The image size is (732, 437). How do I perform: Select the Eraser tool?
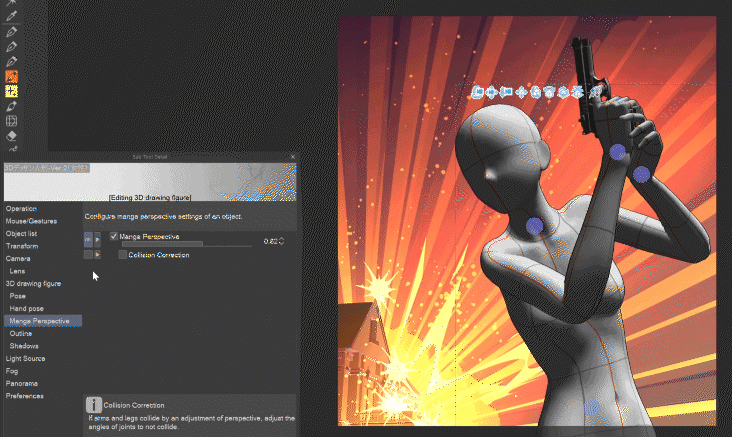tap(11, 136)
